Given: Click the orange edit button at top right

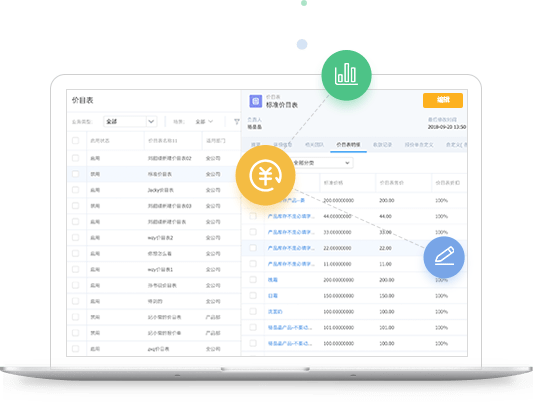Looking at the screenshot, I should pos(443,100).
